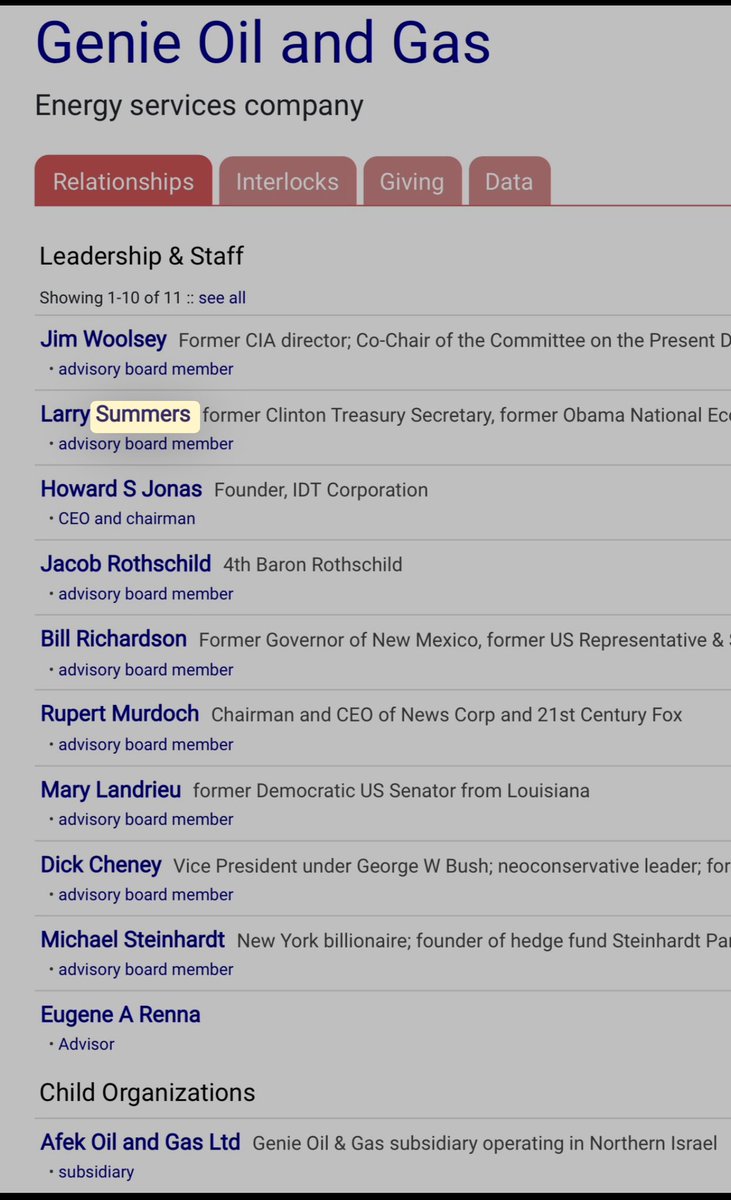
Task: Open Howard S Jonas profile link
Action: (121, 490)
